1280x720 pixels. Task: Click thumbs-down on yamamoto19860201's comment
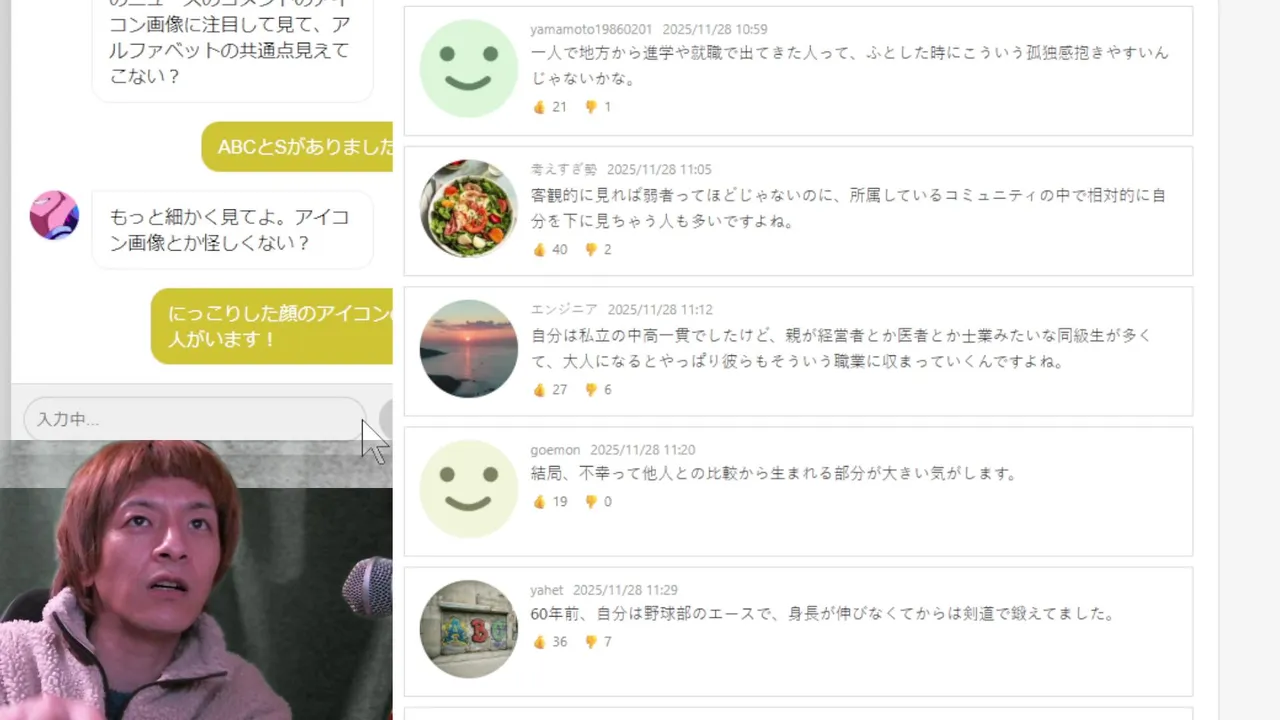point(591,107)
